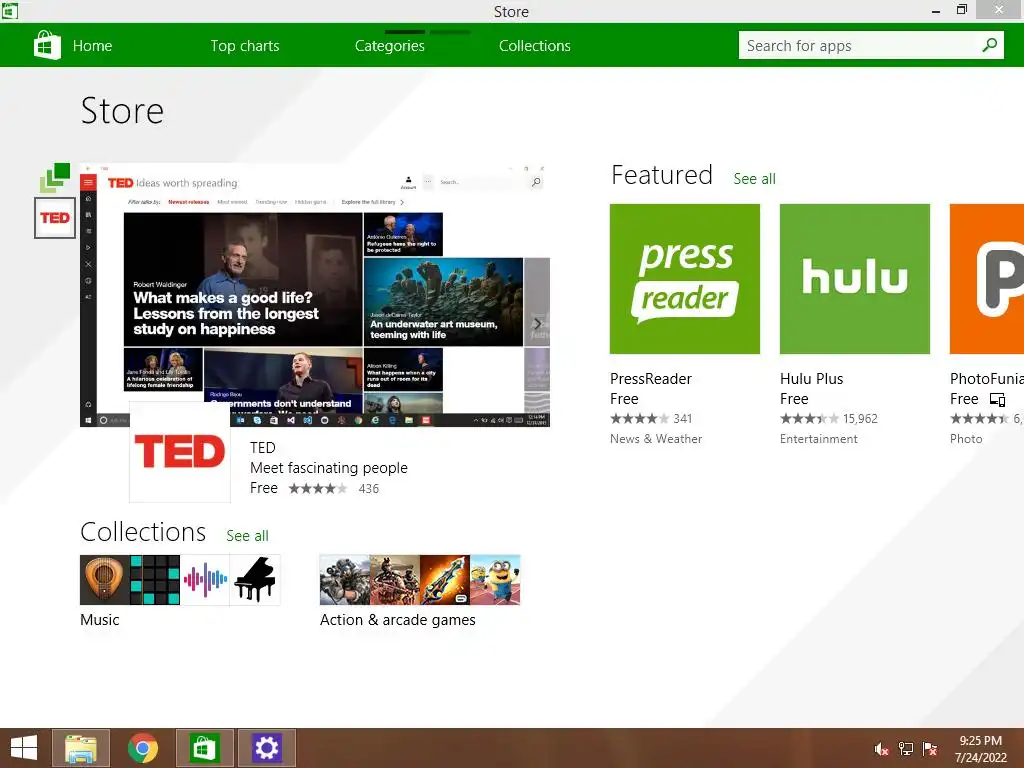Click the Store taskbar icon

click(x=204, y=748)
